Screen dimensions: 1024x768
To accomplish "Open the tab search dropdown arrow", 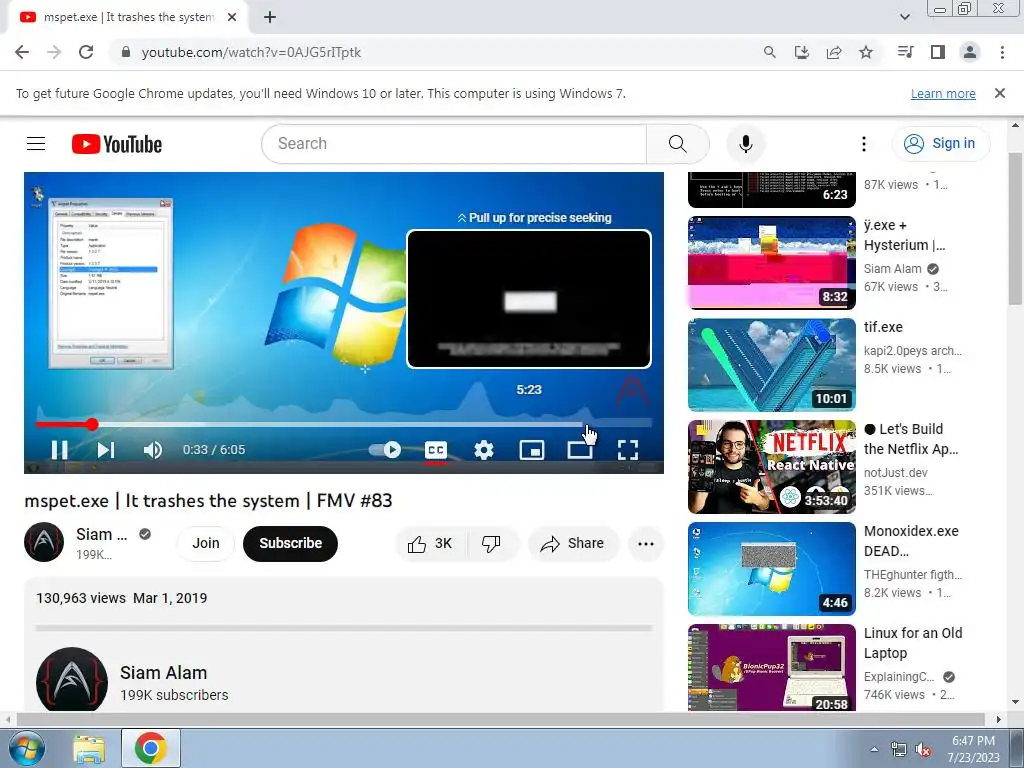I will (x=904, y=17).
